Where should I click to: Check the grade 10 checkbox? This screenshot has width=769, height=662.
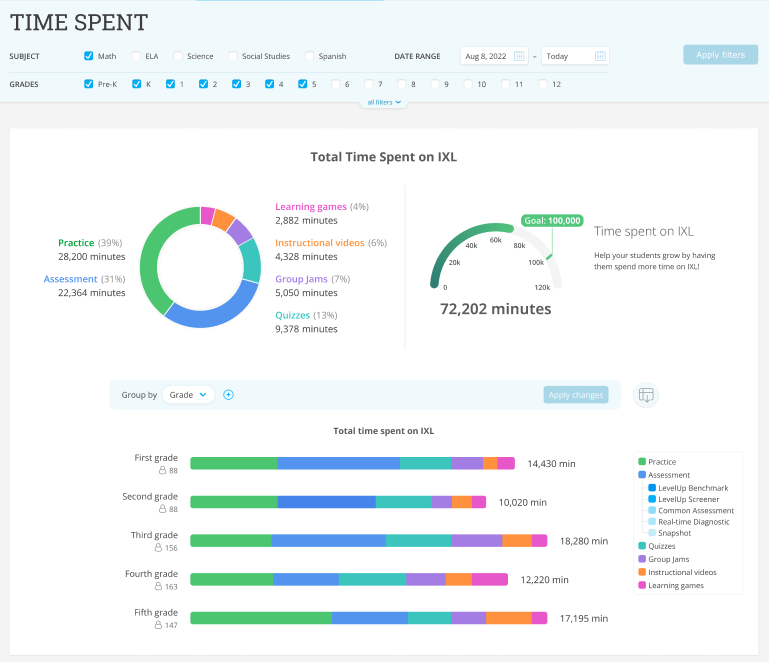coord(468,84)
